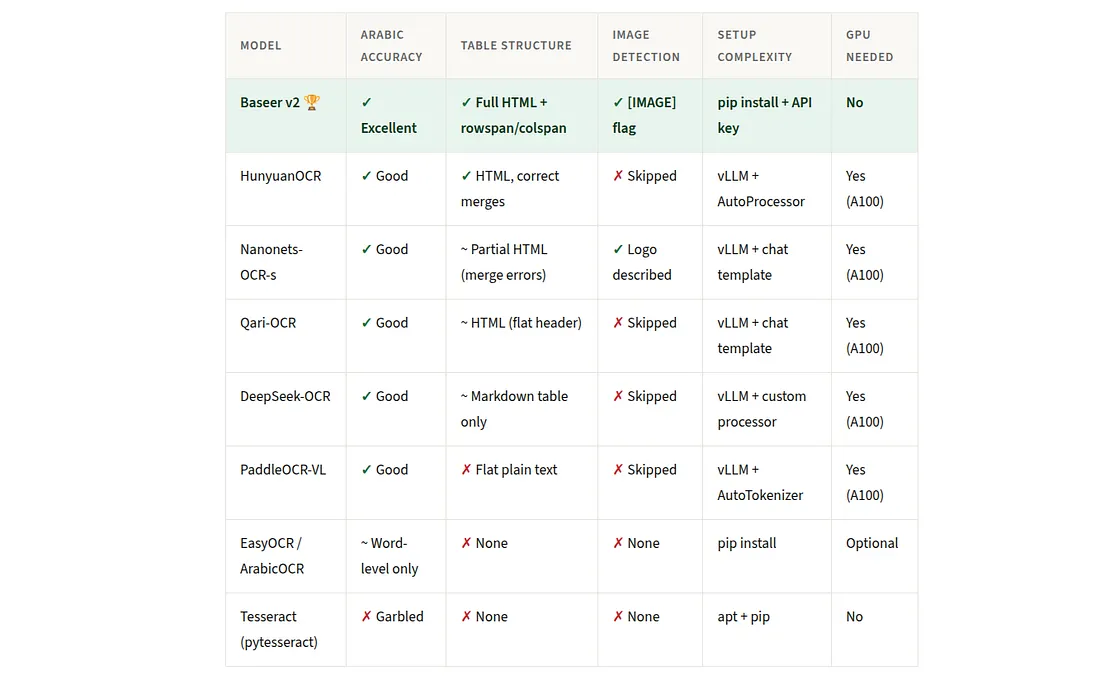The height and width of the screenshot is (694, 1100).
Task: Click the 'pip install + API key' cell
Action: (766, 116)
